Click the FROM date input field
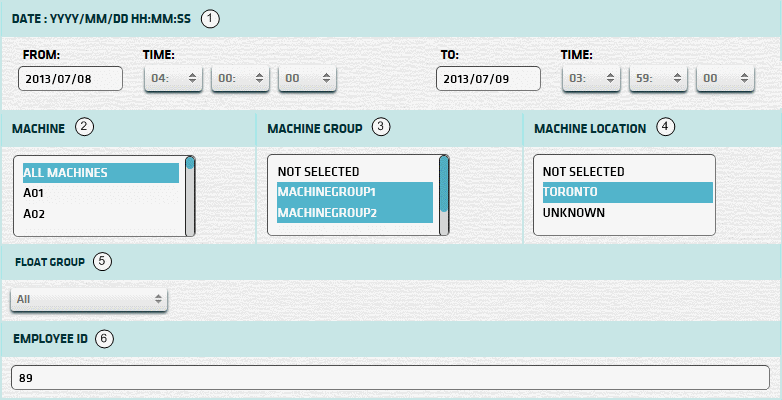782x400 pixels. [70, 79]
